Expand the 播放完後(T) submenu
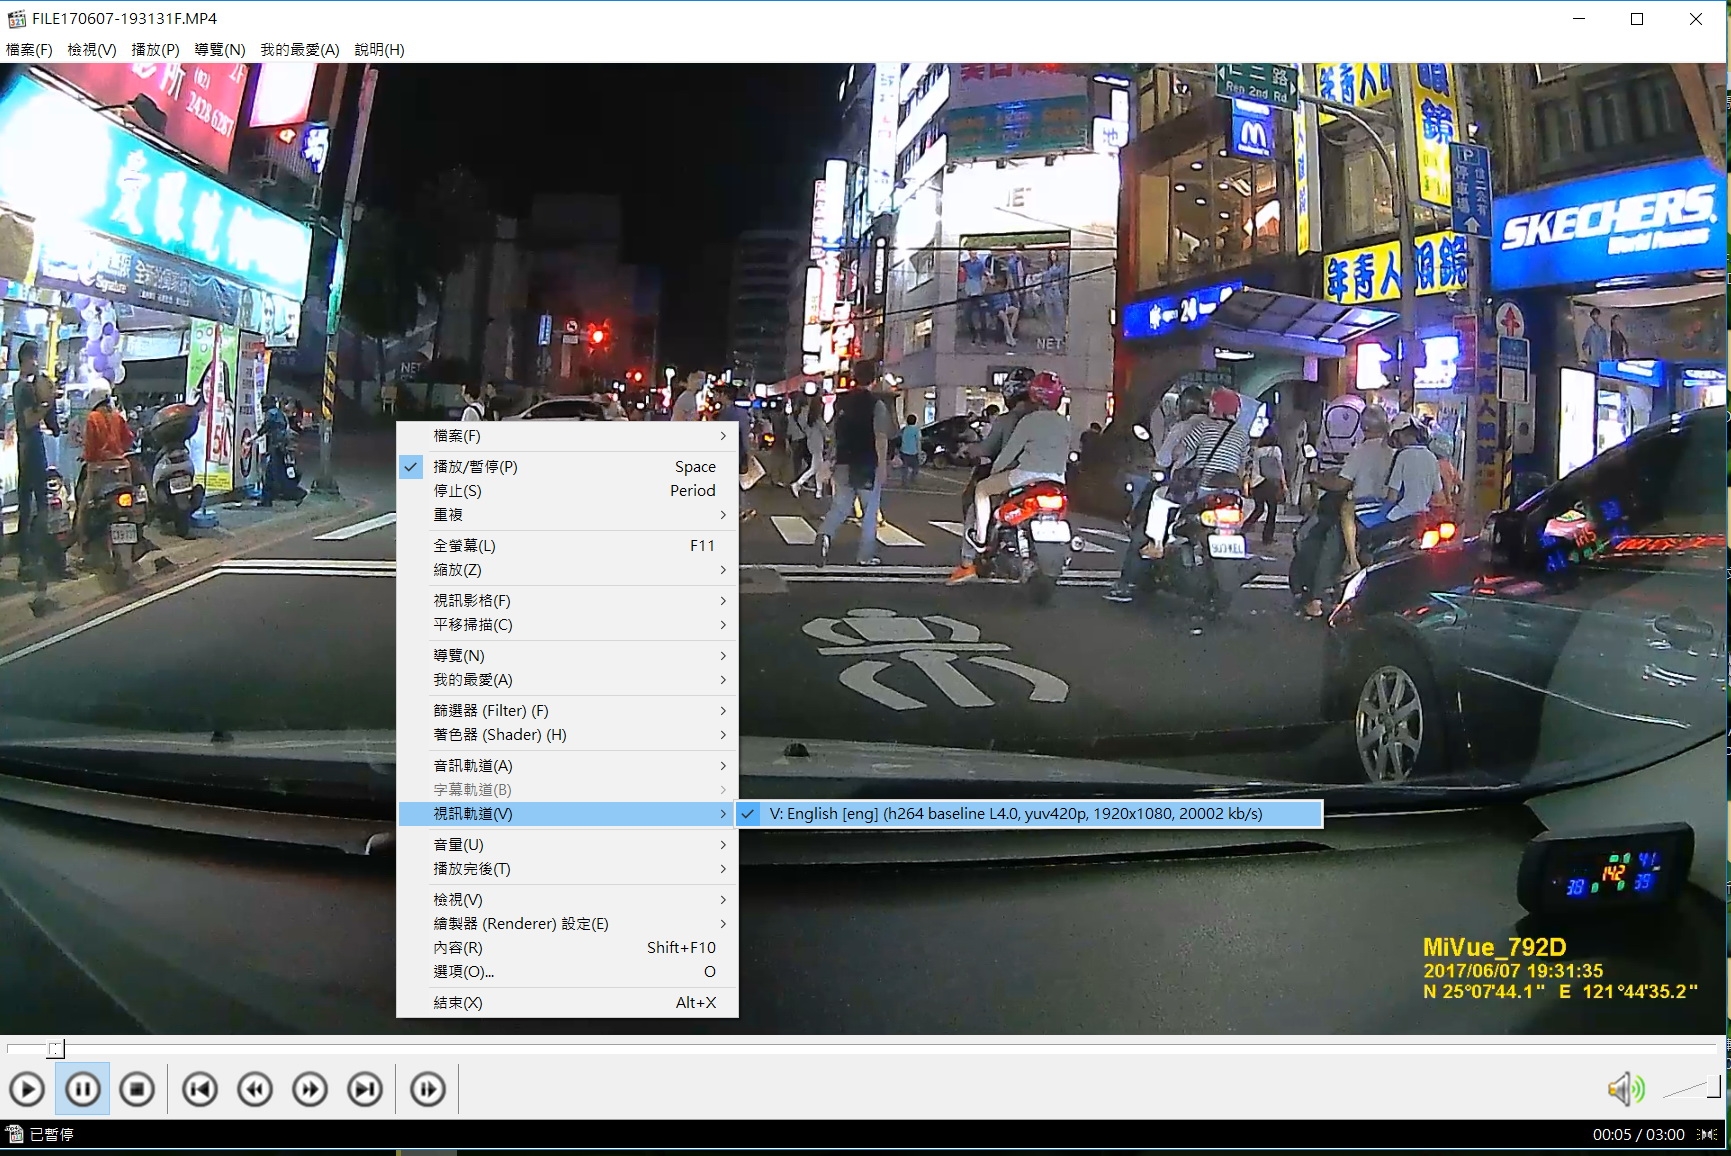This screenshot has width=1731, height=1156. [x=568, y=869]
